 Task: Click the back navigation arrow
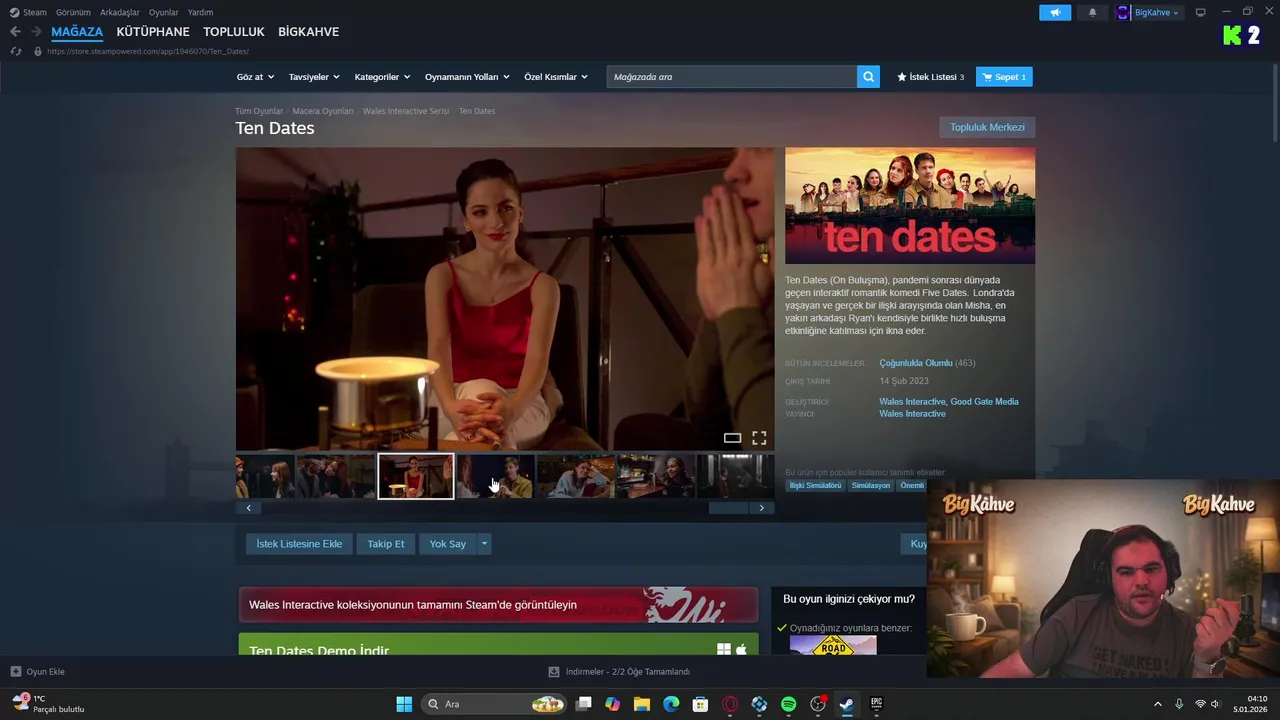pyautogui.click(x=15, y=32)
